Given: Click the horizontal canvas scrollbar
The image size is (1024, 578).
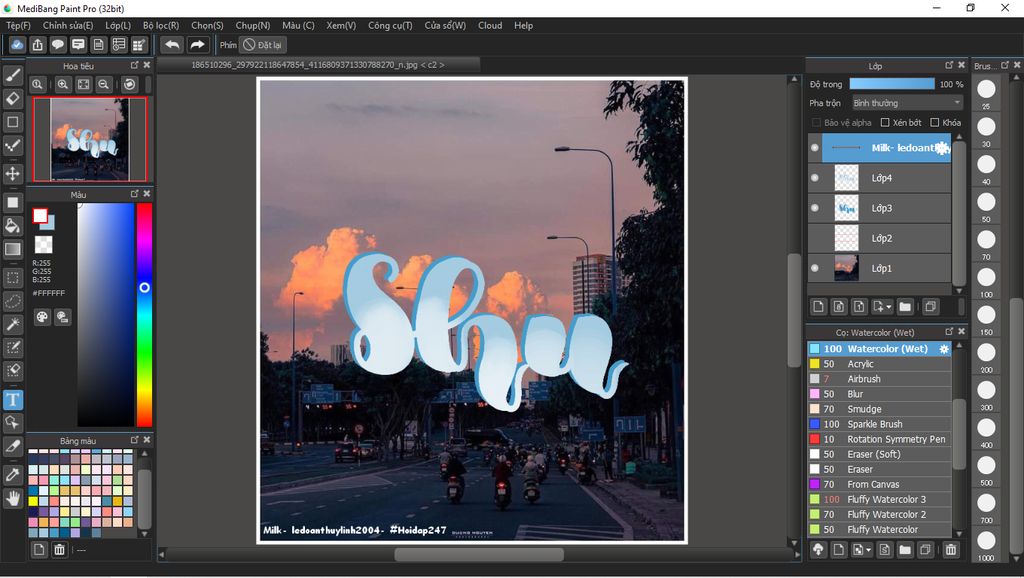Looking at the screenshot, I should pos(479,554).
